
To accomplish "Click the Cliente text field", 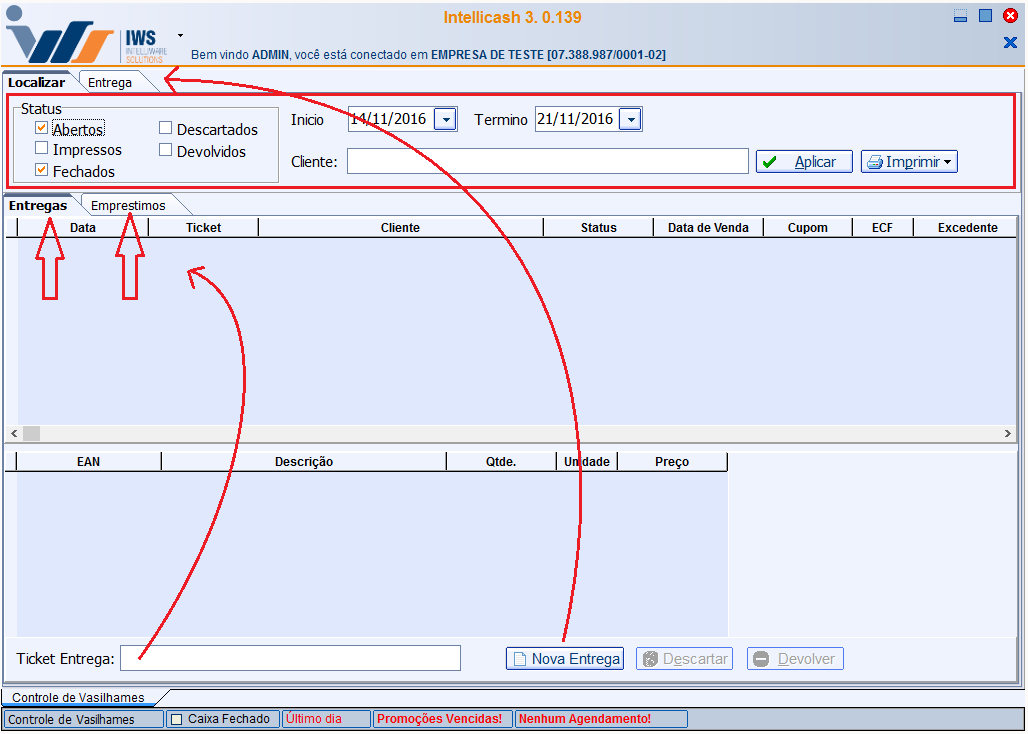I will pyautogui.click(x=547, y=162).
